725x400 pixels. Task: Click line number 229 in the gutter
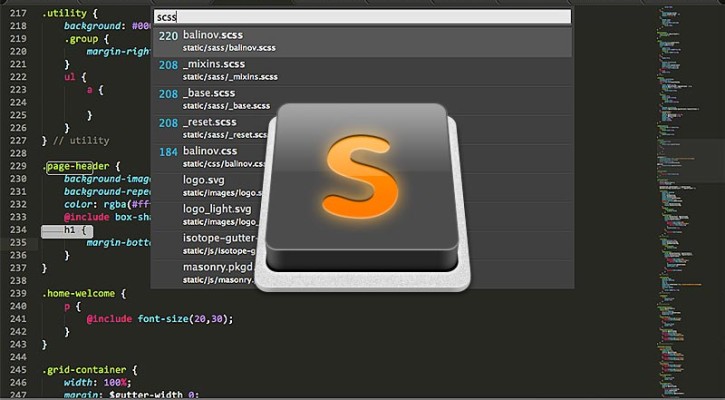(x=18, y=166)
